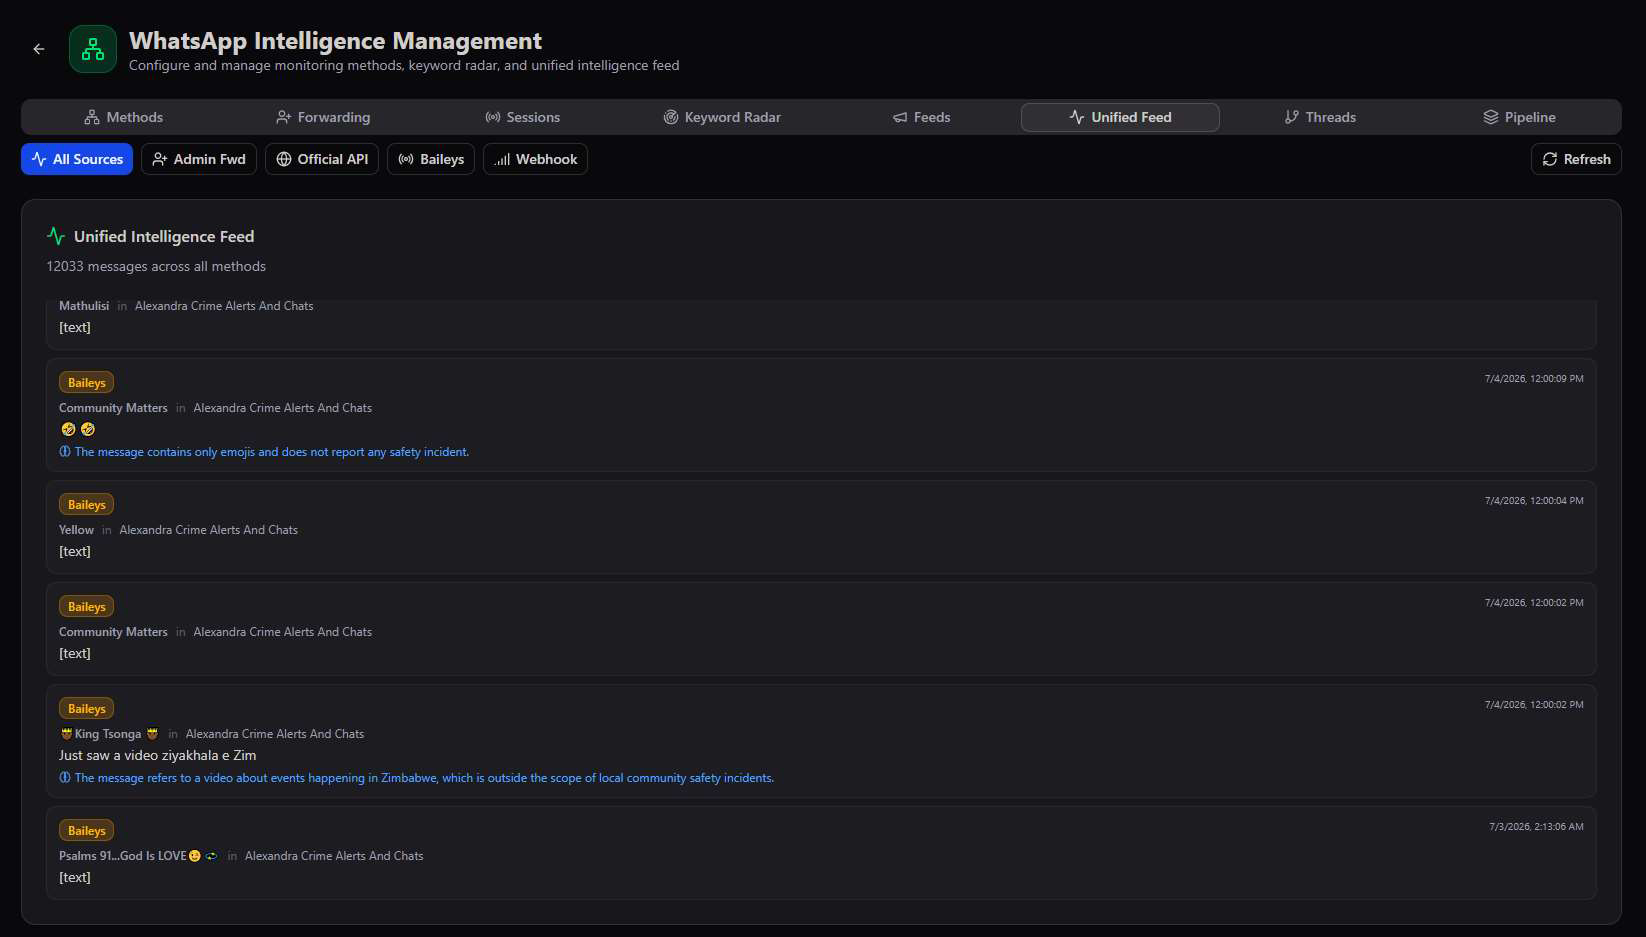Open the Sessions tab
Screen dimensions: 1646x937
522,117
